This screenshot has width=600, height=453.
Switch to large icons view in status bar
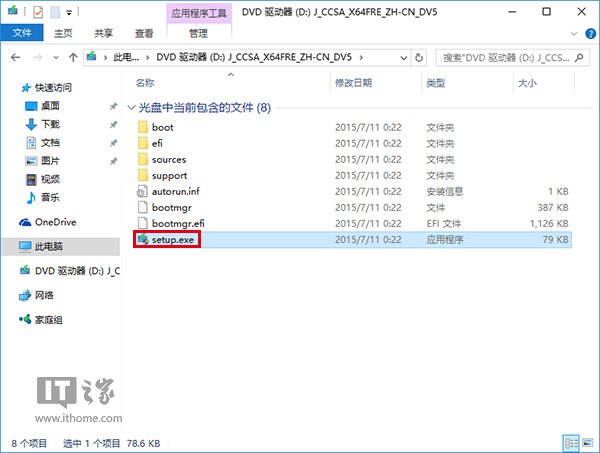pos(585,442)
